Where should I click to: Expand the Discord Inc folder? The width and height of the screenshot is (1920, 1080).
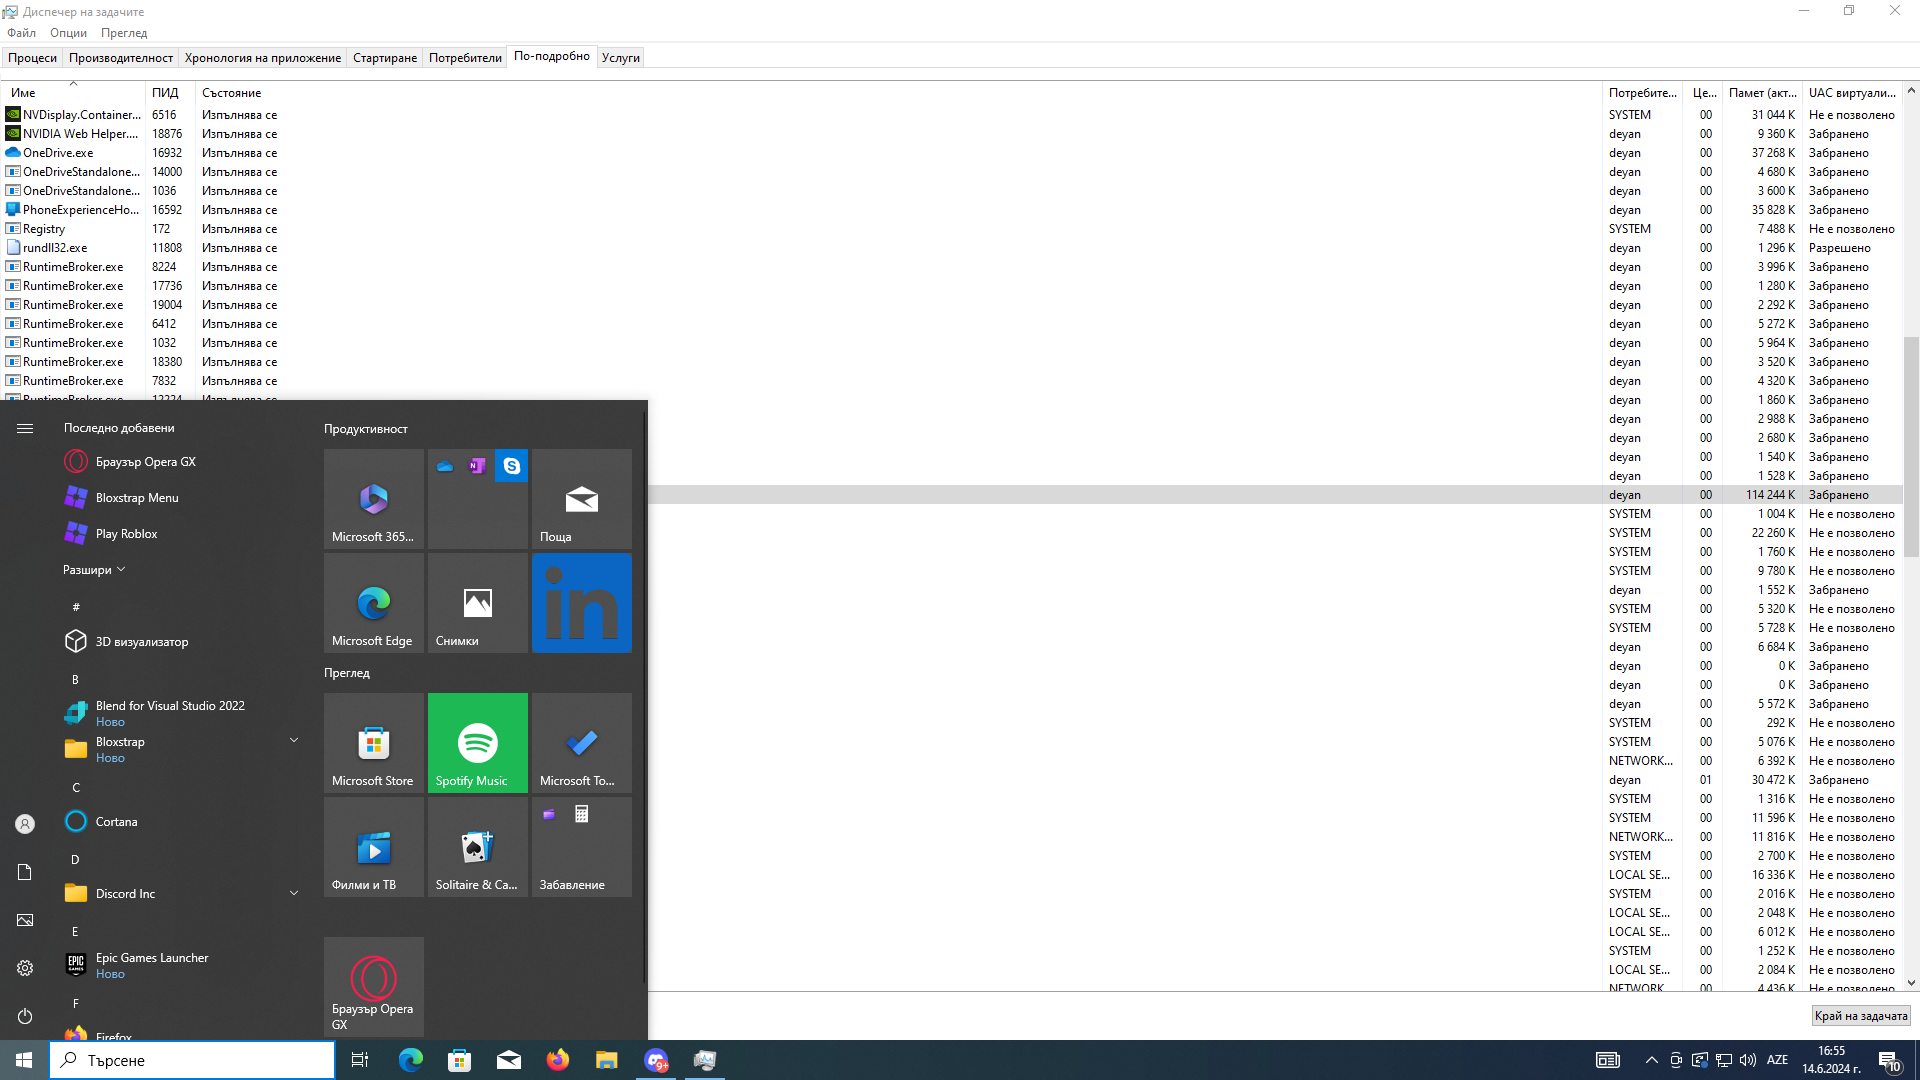(294, 893)
